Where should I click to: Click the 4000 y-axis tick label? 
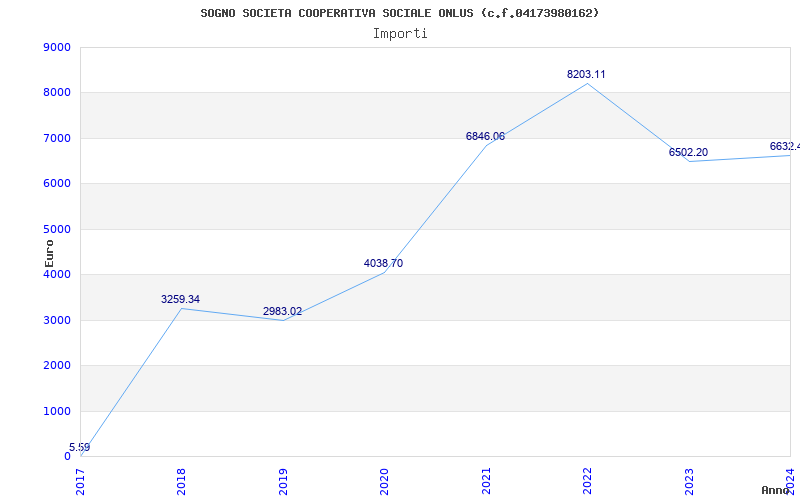[57, 274]
